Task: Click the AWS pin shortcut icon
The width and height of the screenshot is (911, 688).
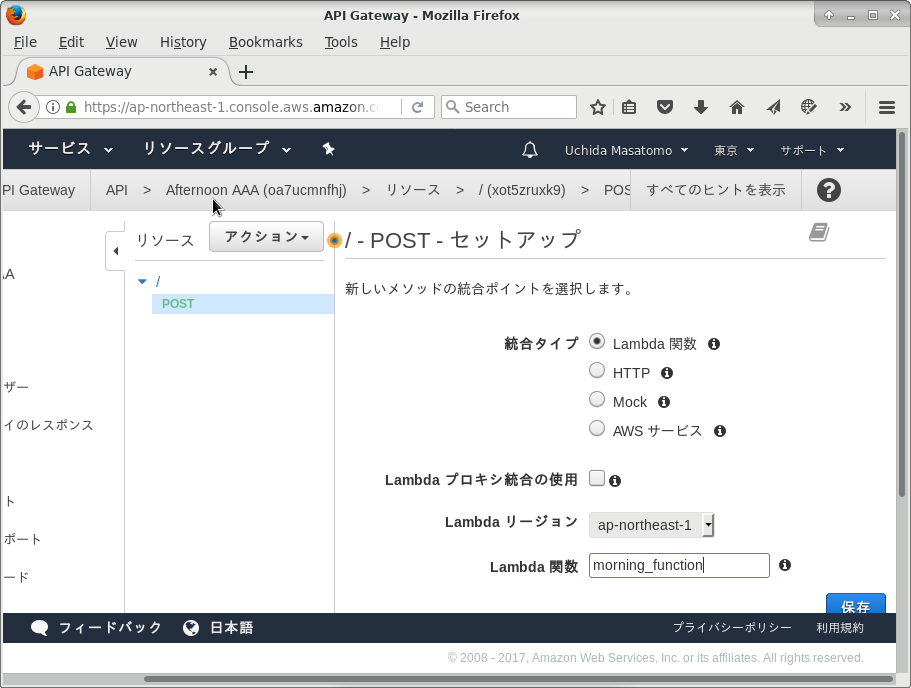Action: pos(328,149)
